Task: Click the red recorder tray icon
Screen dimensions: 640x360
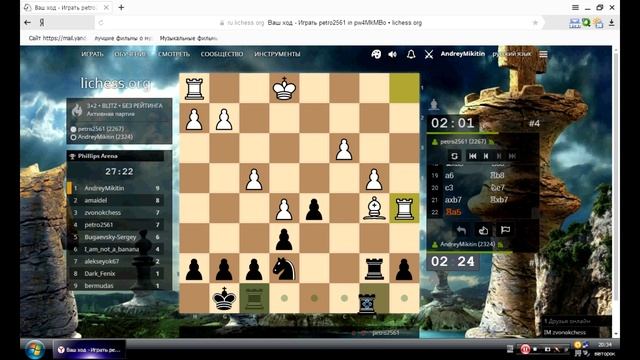Action: pyautogui.click(x=525, y=349)
